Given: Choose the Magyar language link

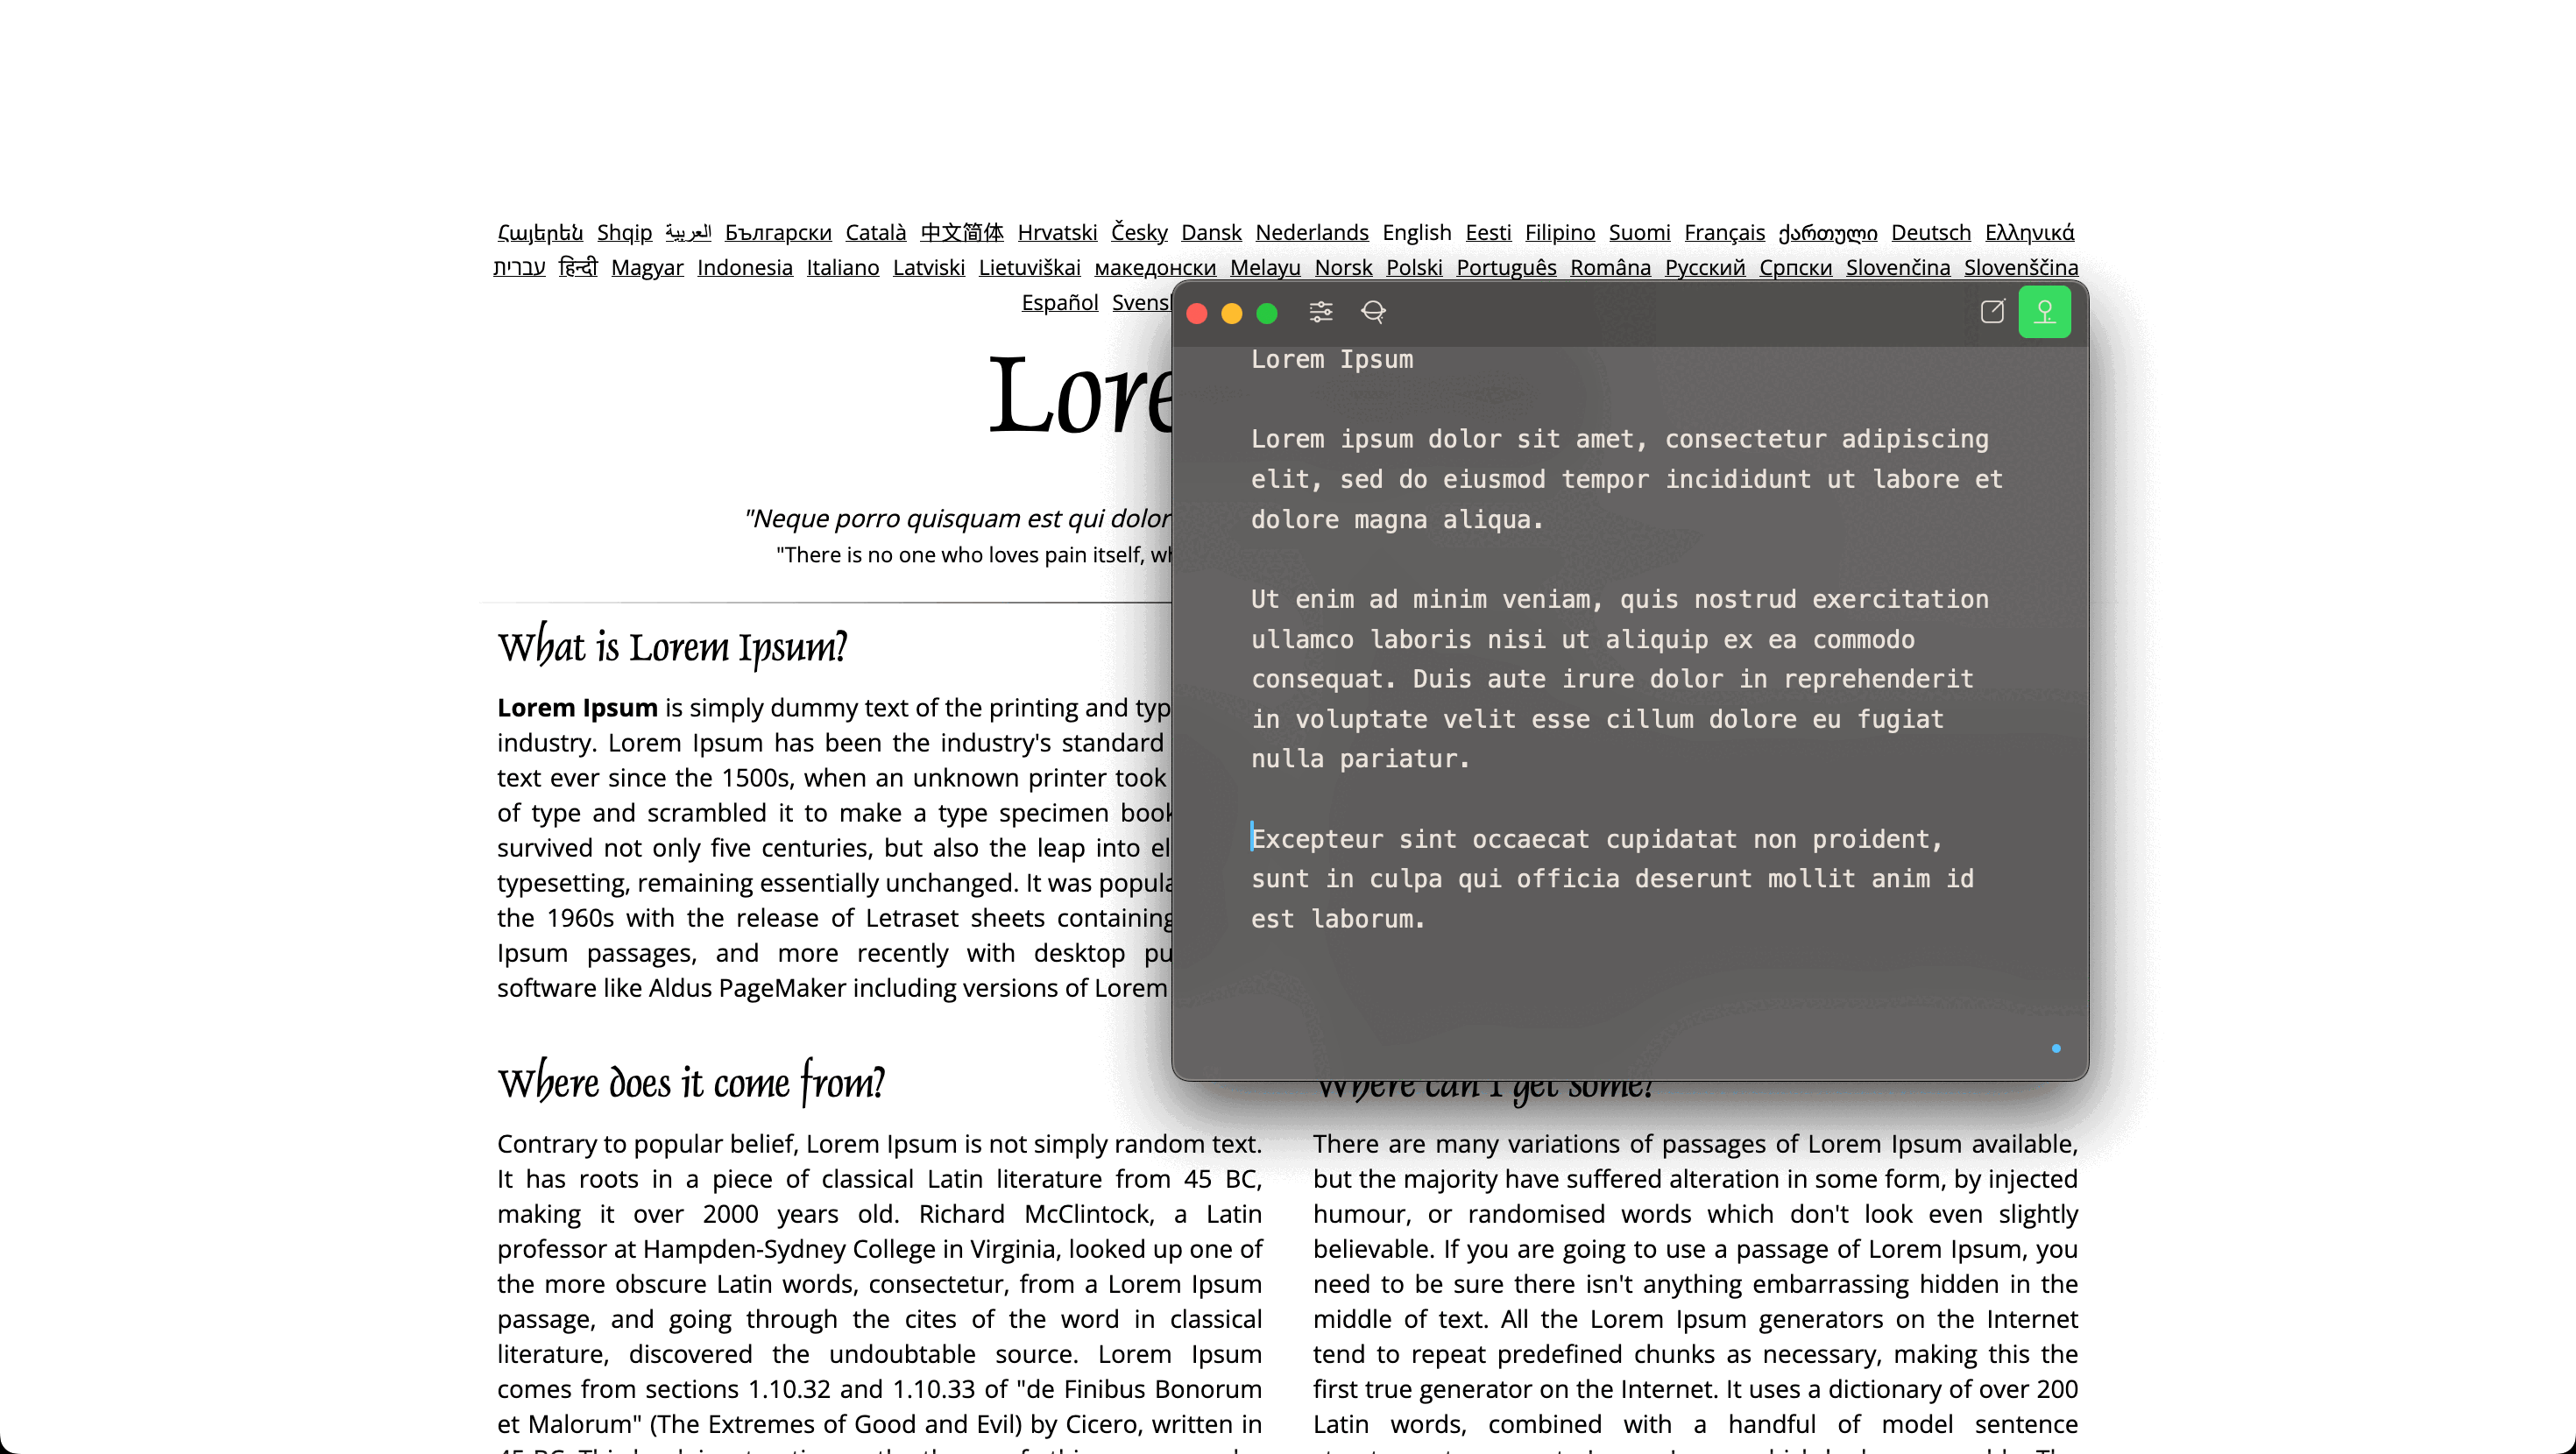Looking at the screenshot, I should [647, 267].
